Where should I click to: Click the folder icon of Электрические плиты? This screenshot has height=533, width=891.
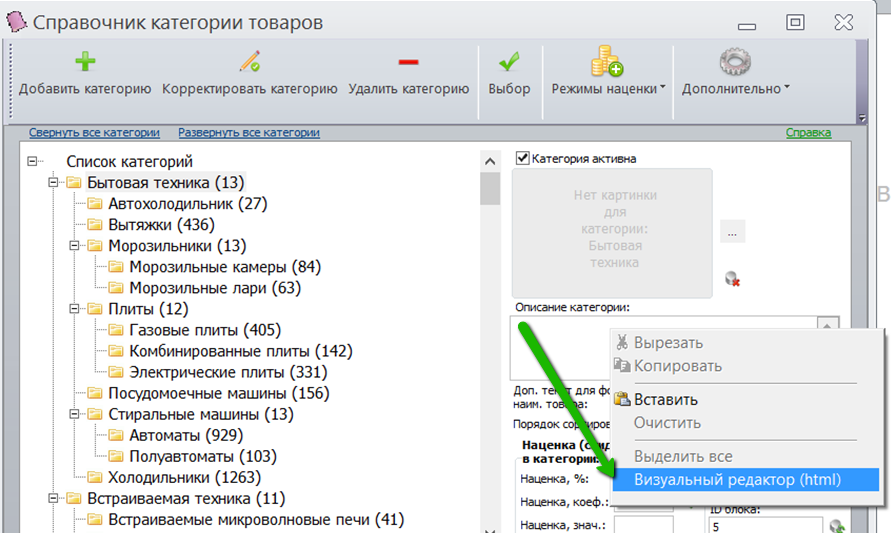point(116,372)
